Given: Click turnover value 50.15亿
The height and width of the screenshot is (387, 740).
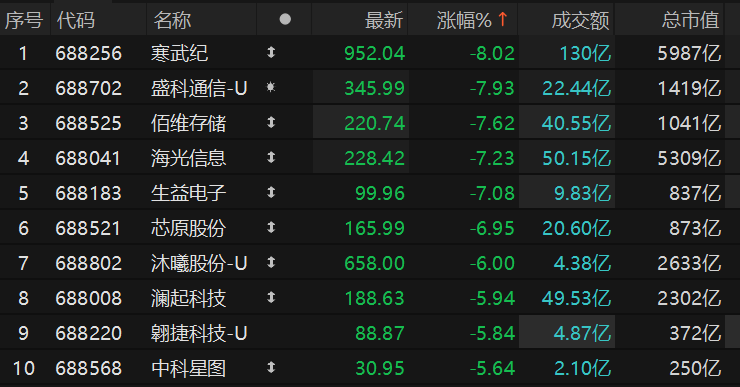Looking at the screenshot, I should 577,158.
